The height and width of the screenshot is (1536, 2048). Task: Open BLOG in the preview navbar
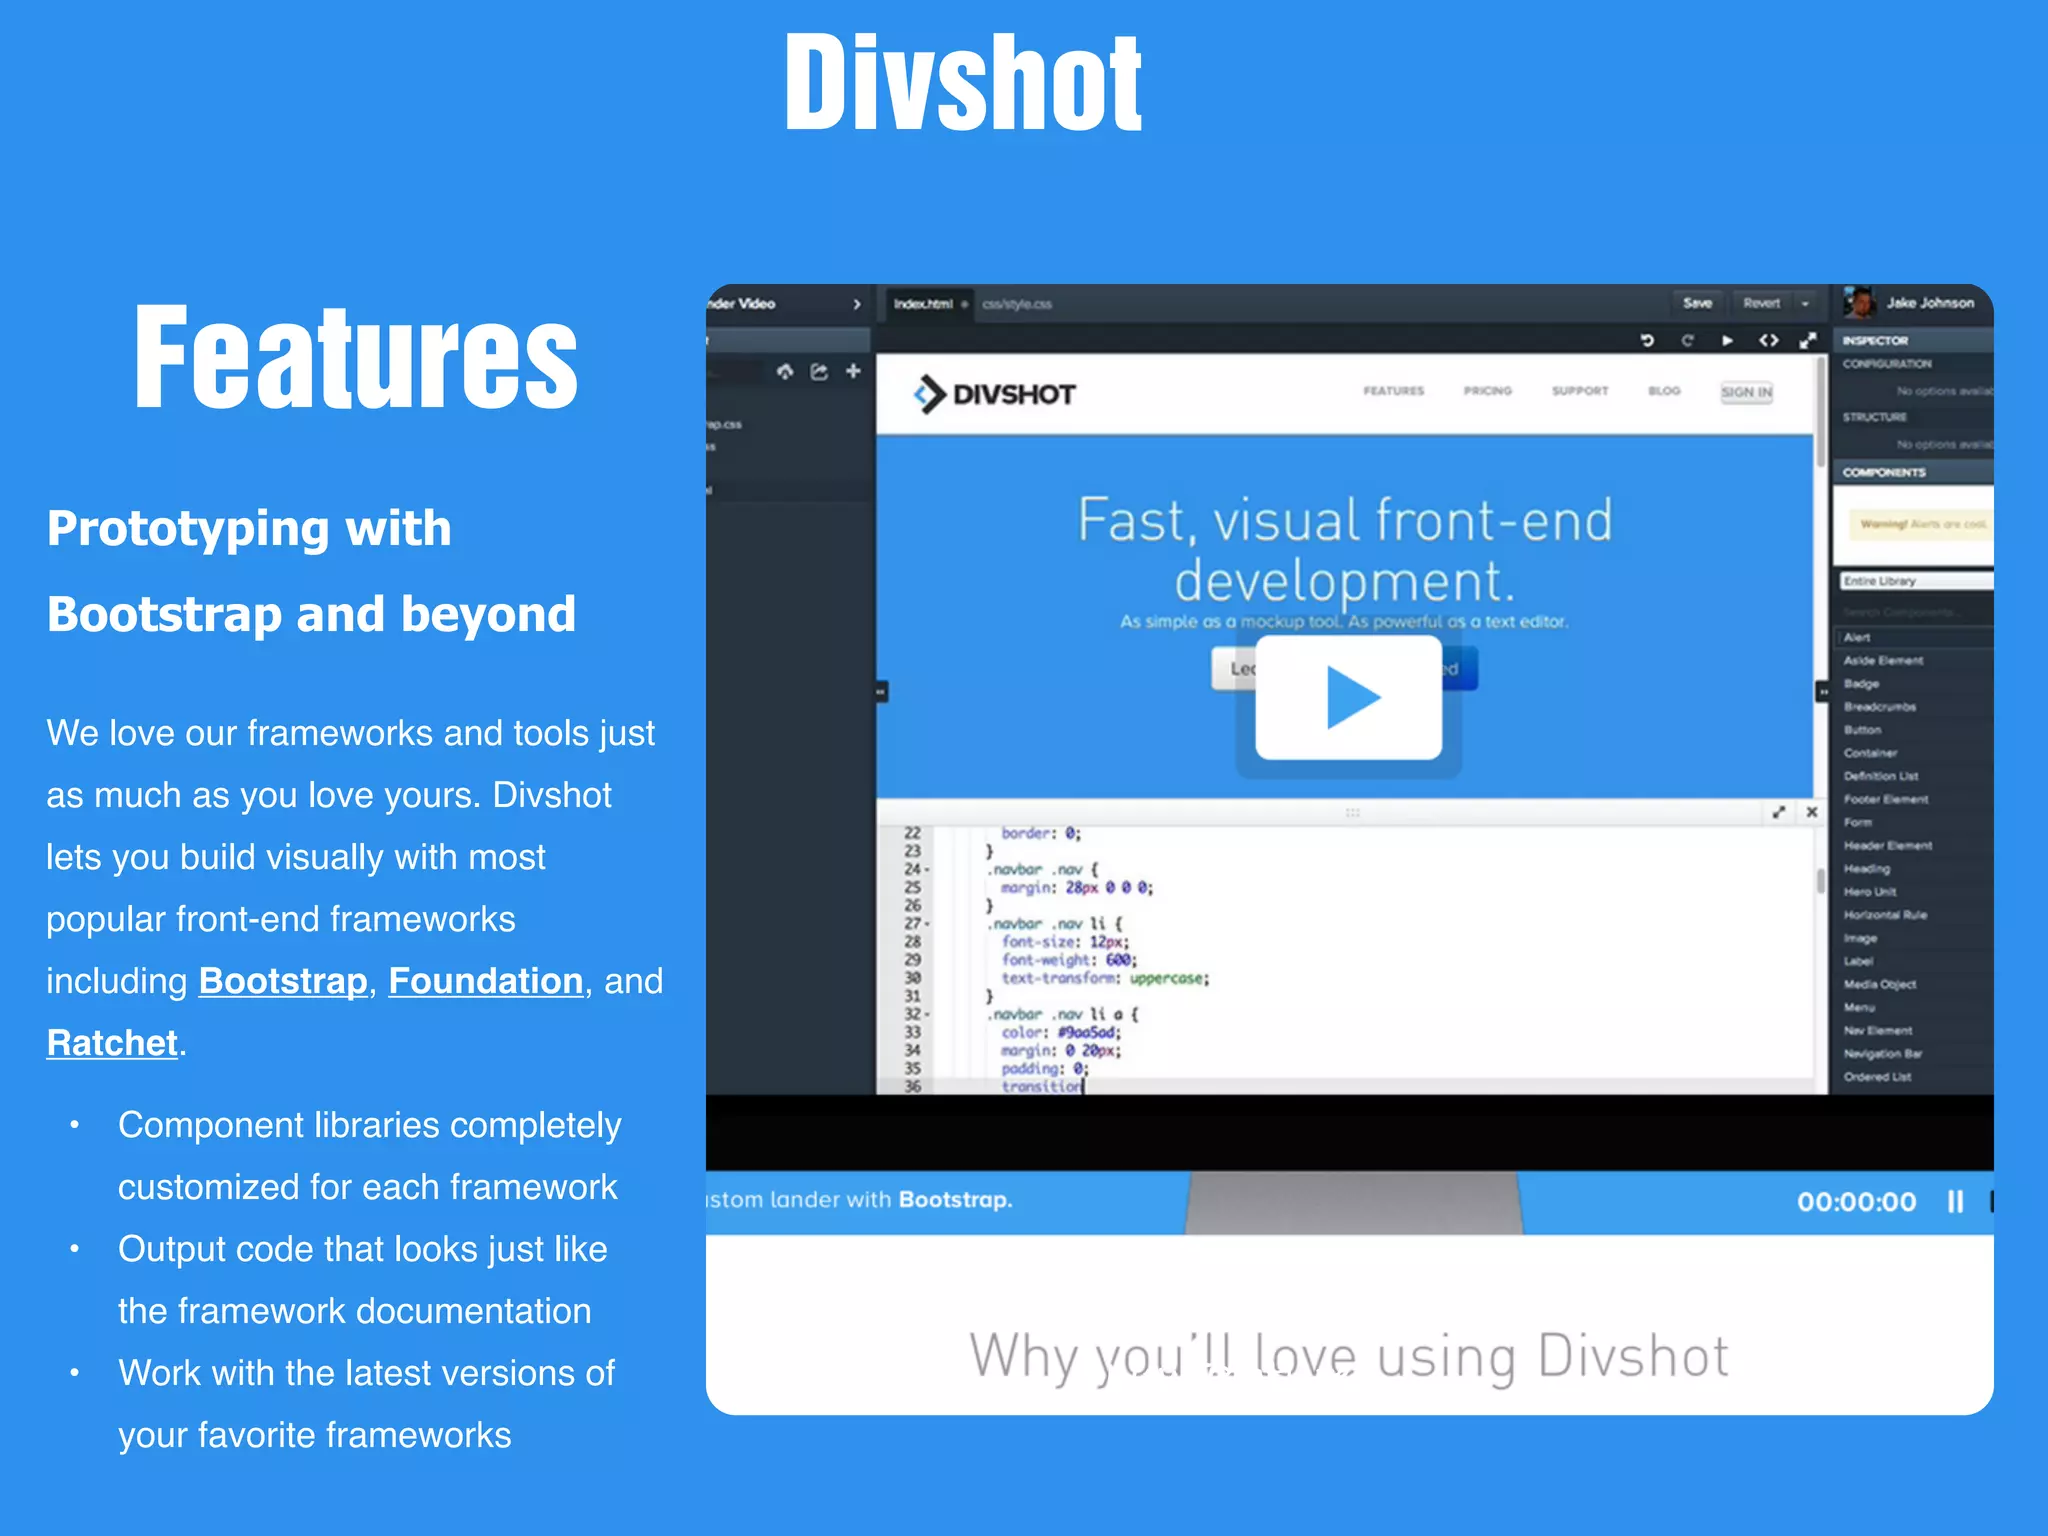pyautogui.click(x=1664, y=391)
